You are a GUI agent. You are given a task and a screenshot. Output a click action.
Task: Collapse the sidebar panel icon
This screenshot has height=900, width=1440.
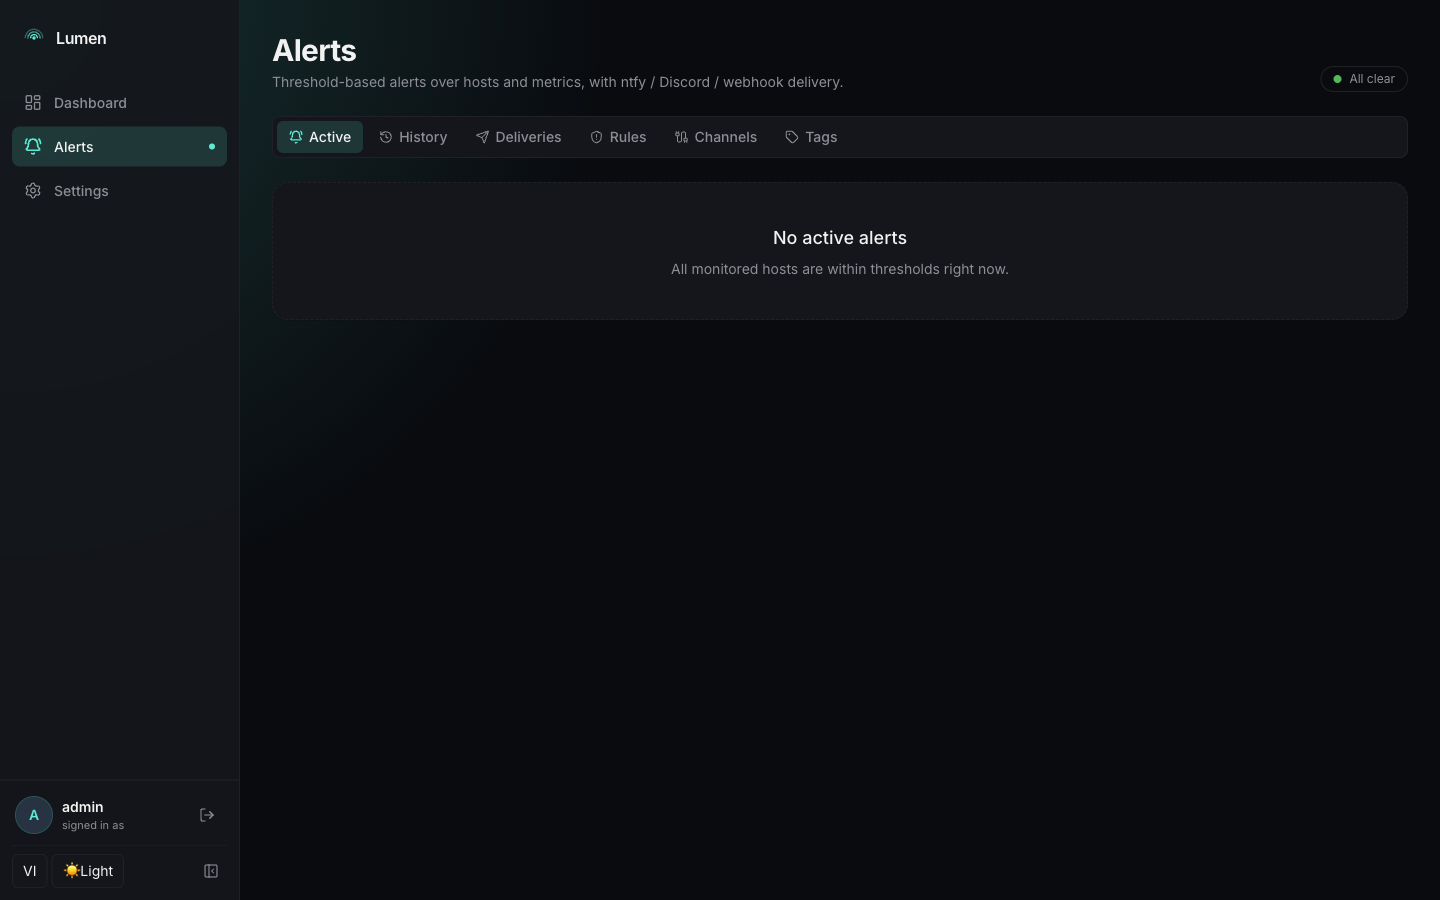[x=211, y=871]
